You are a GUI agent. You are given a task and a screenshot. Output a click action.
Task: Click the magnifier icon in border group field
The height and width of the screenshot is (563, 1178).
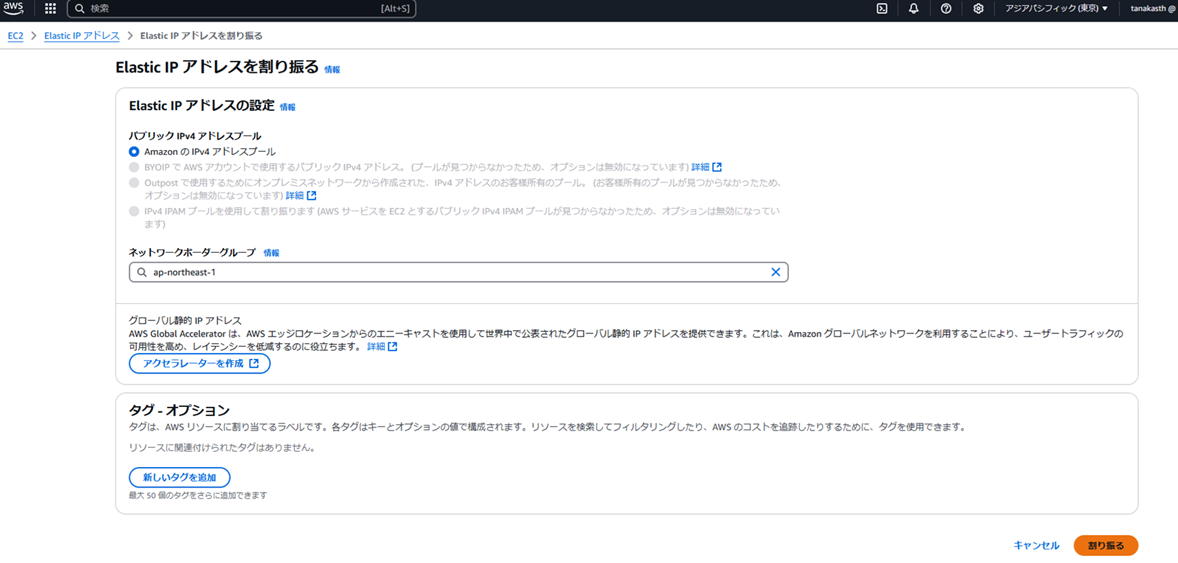141,272
